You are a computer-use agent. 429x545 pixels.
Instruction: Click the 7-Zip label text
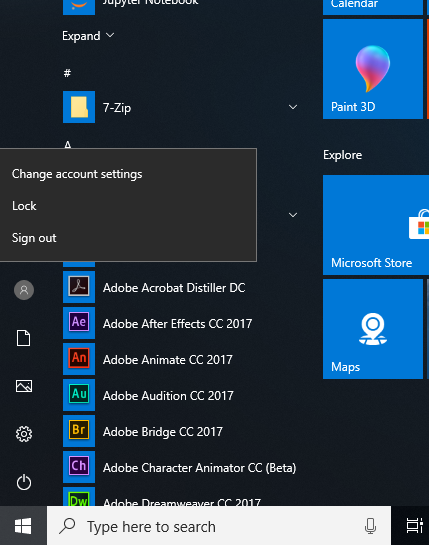(117, 108)
